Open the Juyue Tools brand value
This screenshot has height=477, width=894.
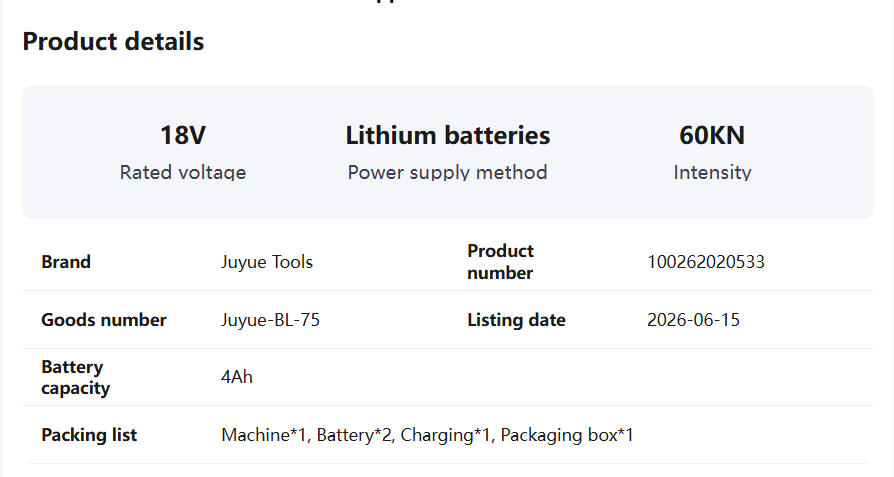coord(267,262)
